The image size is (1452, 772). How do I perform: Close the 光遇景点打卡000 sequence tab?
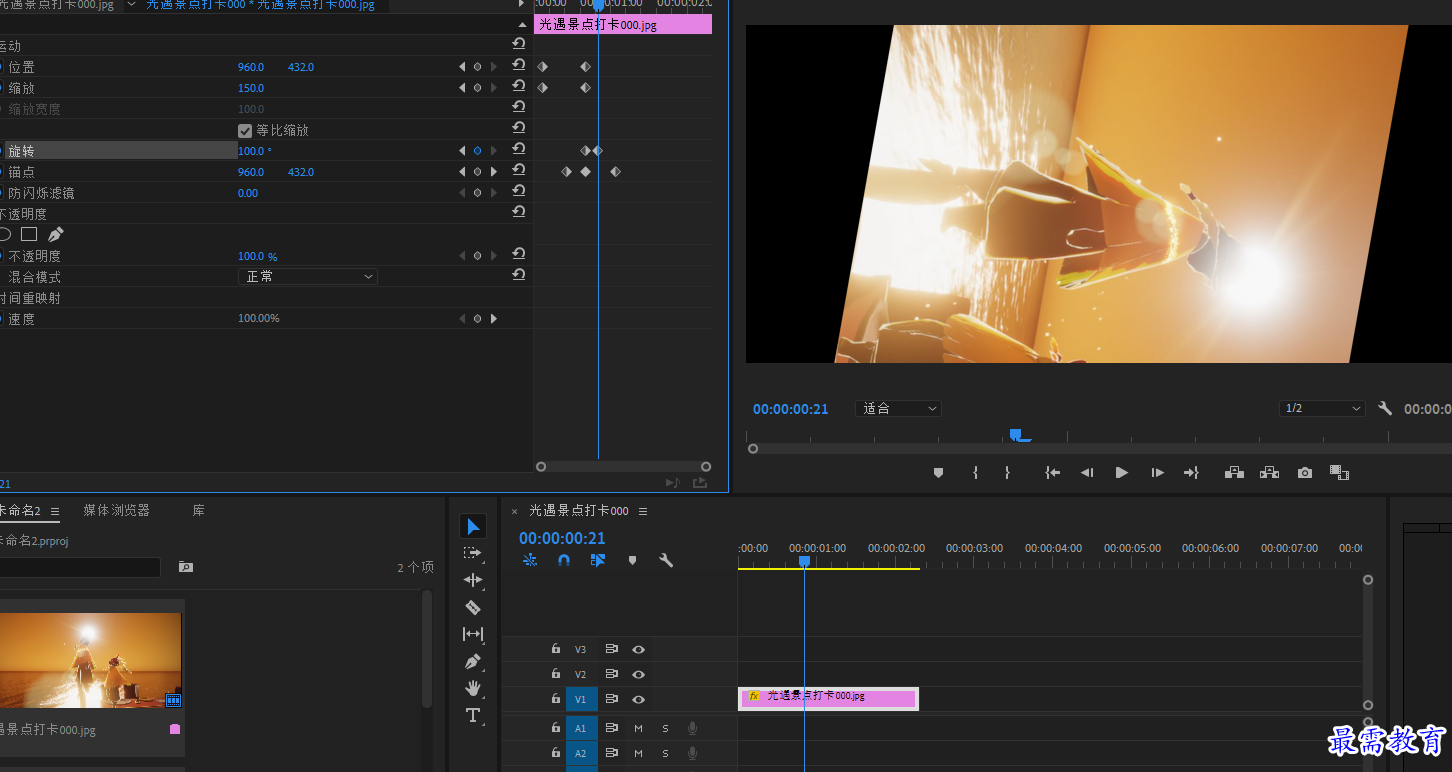pos(515,511)
